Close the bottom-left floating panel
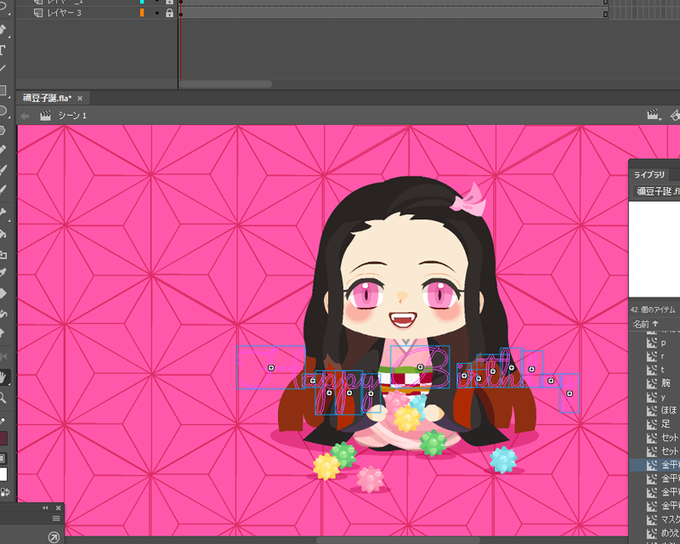680x544 pixels. click(58, 508)
